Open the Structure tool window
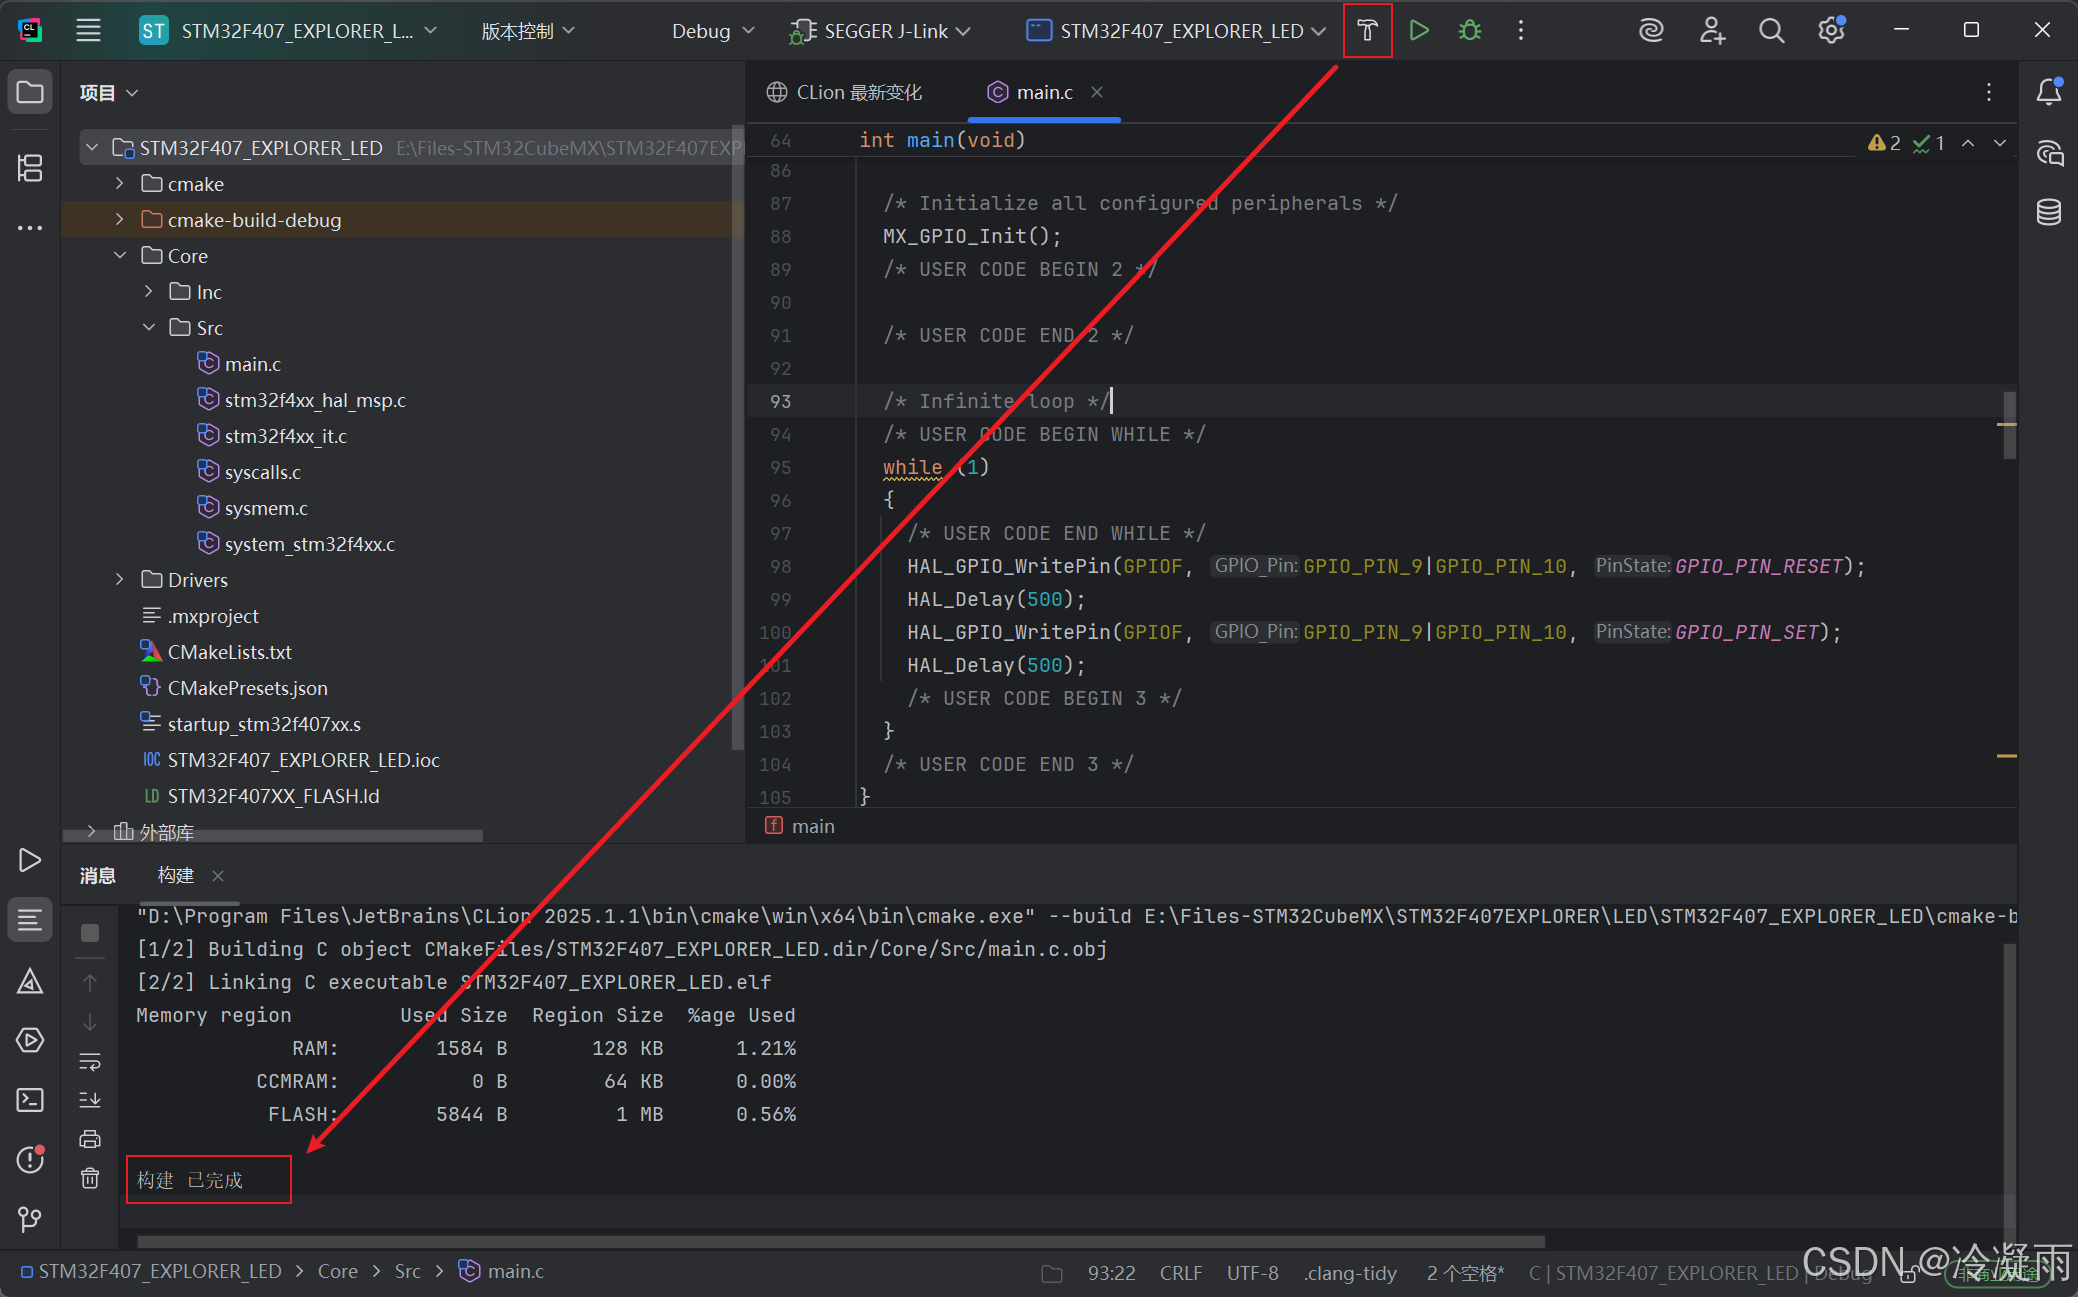 (x=30, y=167)
